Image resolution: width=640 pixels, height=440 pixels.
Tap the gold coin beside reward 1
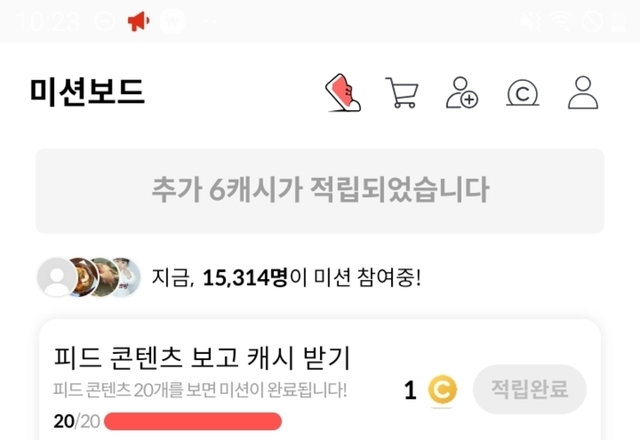coord(442,390)
